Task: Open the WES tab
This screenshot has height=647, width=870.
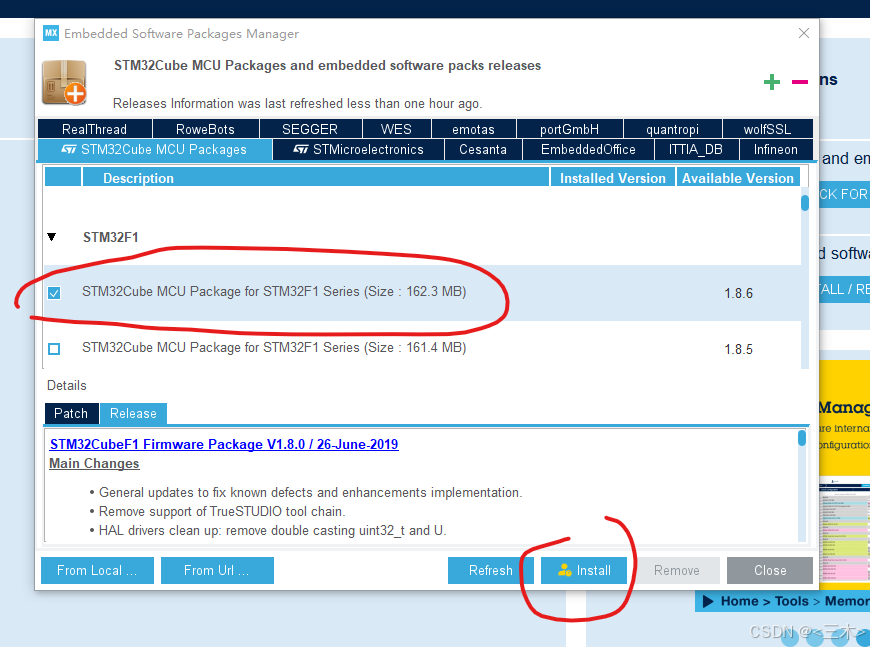Action: pyautogui.click(x=396, y=129)
